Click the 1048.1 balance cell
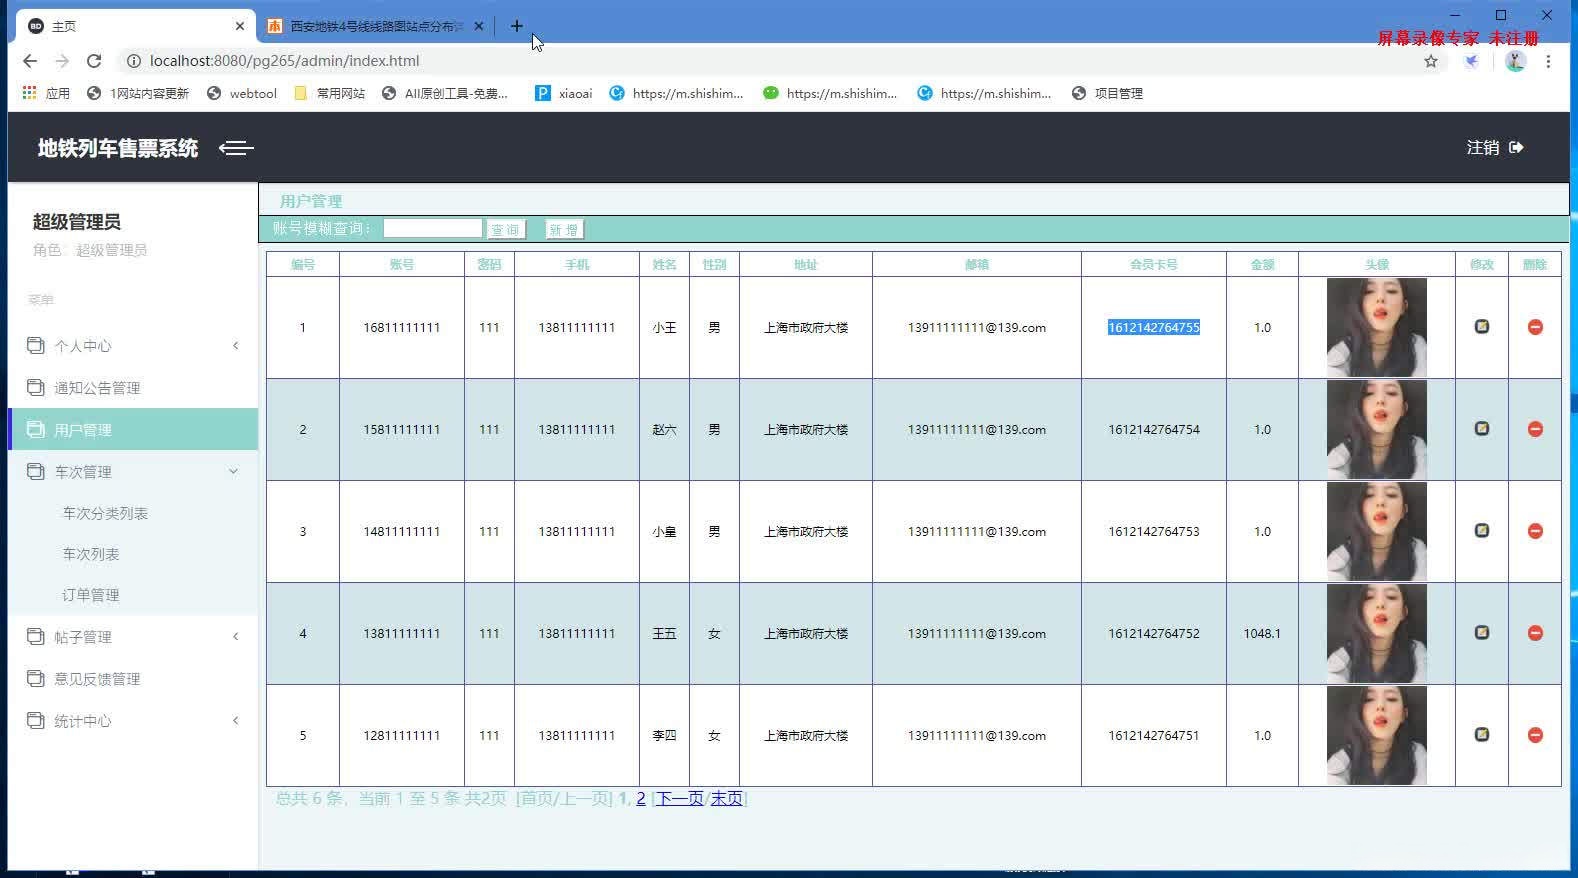This screenshot has width=1578, height=878. click(x=1262, y=633)
